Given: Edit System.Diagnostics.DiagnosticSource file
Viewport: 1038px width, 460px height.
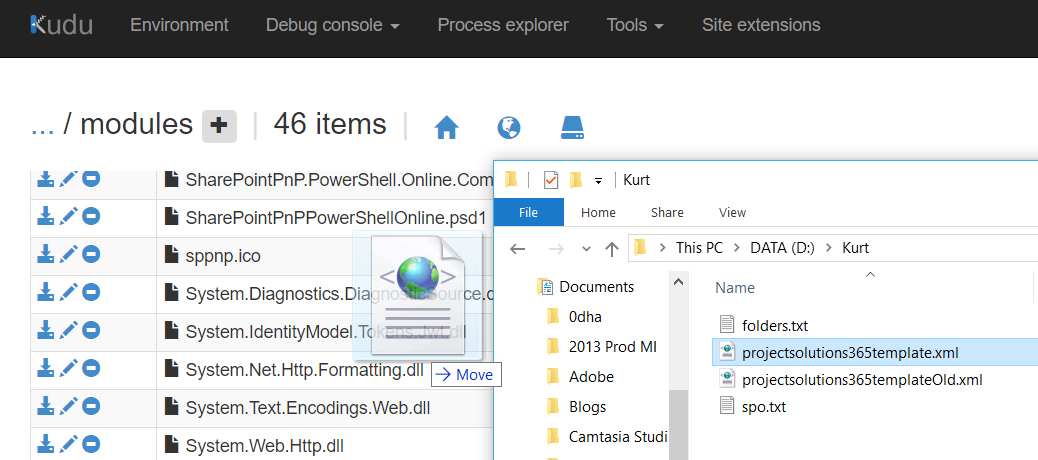Looking at the screenshot, I should [68, 291].
